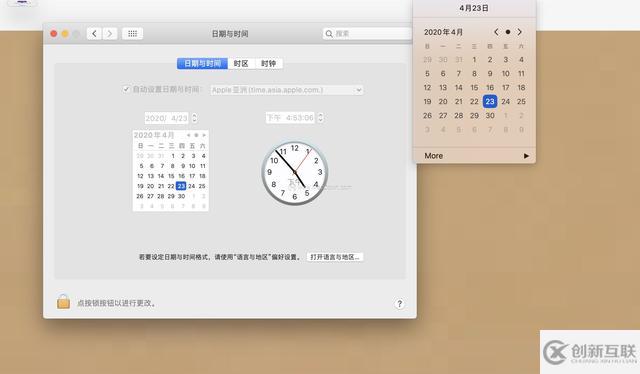This screenshot has width=640, height=374.
Task: Jump to today dot in popup calendar
Action: click(508, 32)
